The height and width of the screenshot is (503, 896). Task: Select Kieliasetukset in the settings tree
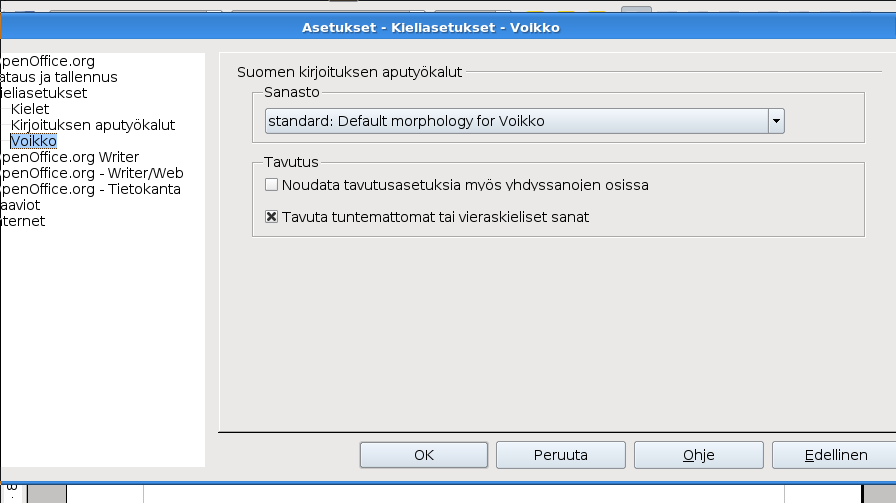[44, 93]
